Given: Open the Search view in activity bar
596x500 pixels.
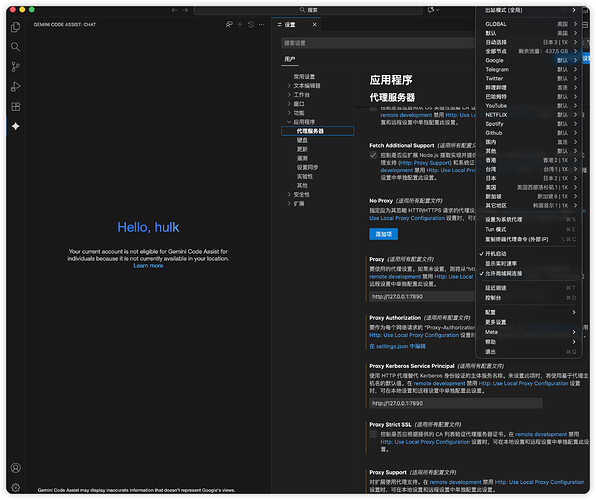Looking at the screenshot, I should coord(16,47).
